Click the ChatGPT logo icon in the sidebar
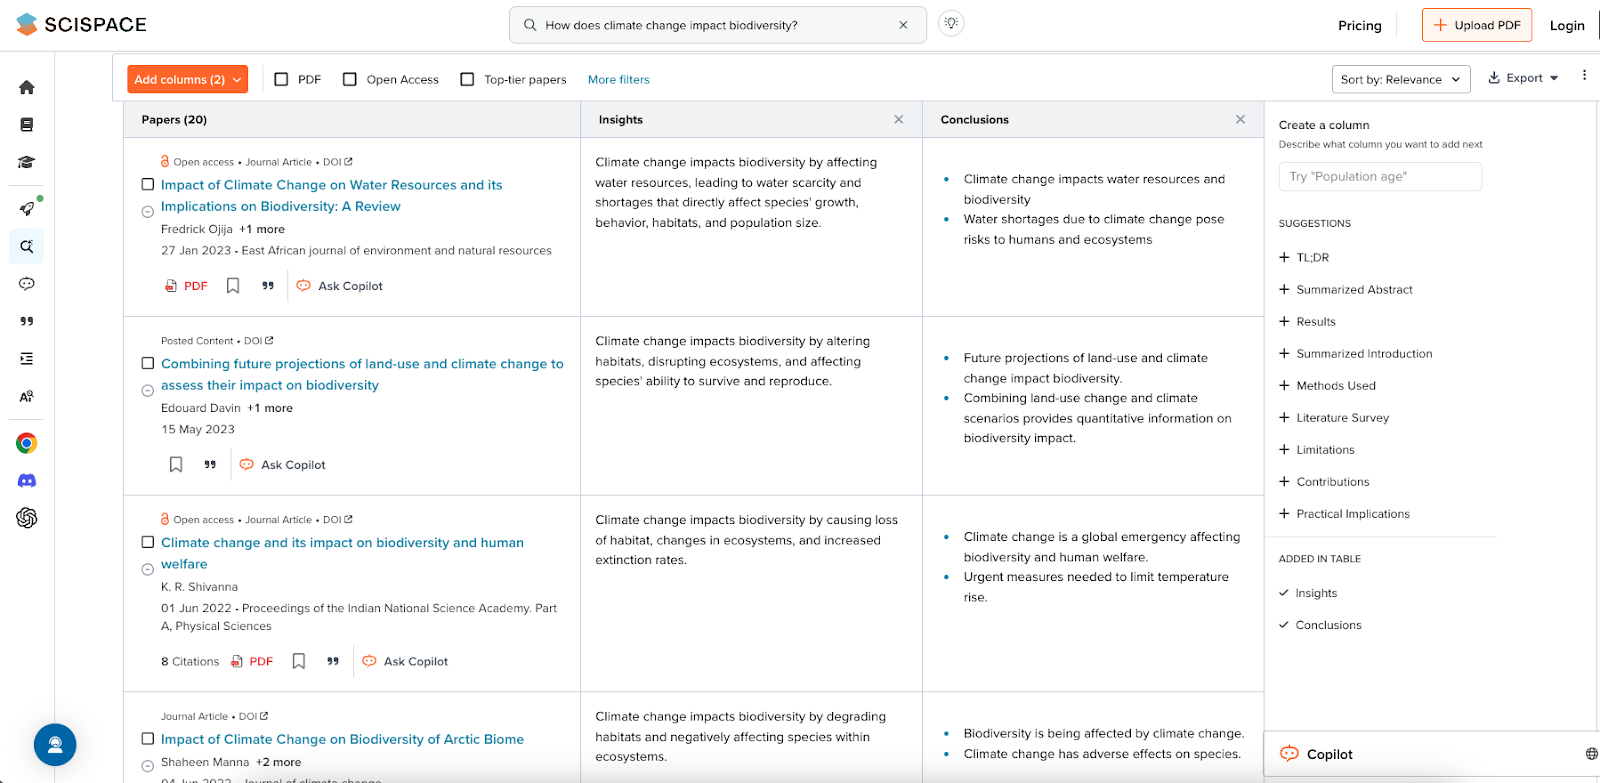Image resolution: width=1600 pixels, height=783 pixels. [x=27, y=518]
